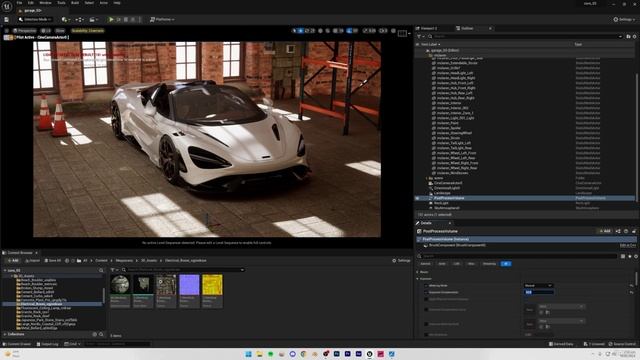Reset Exposure Compensation to default arrow
This screenshot has width=640, height=360.
tap(631, 292)
